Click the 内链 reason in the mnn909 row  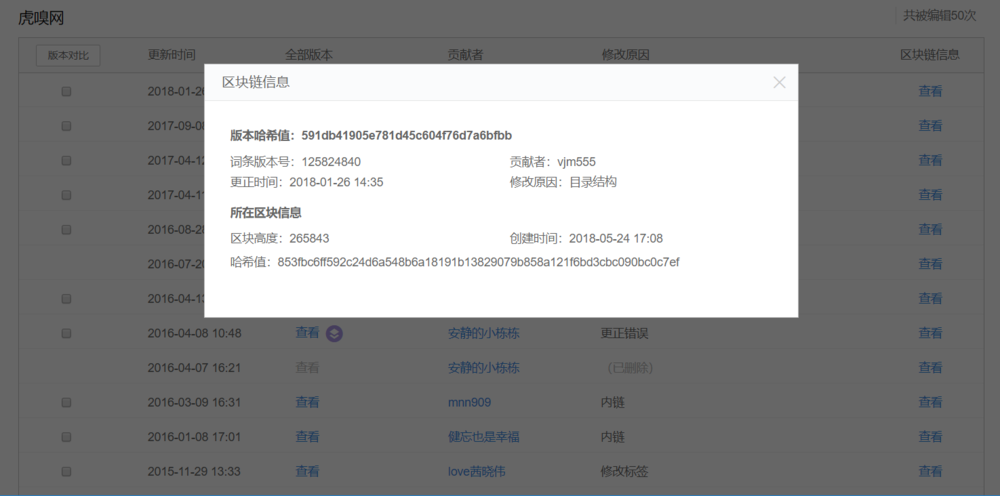(613, 402)
